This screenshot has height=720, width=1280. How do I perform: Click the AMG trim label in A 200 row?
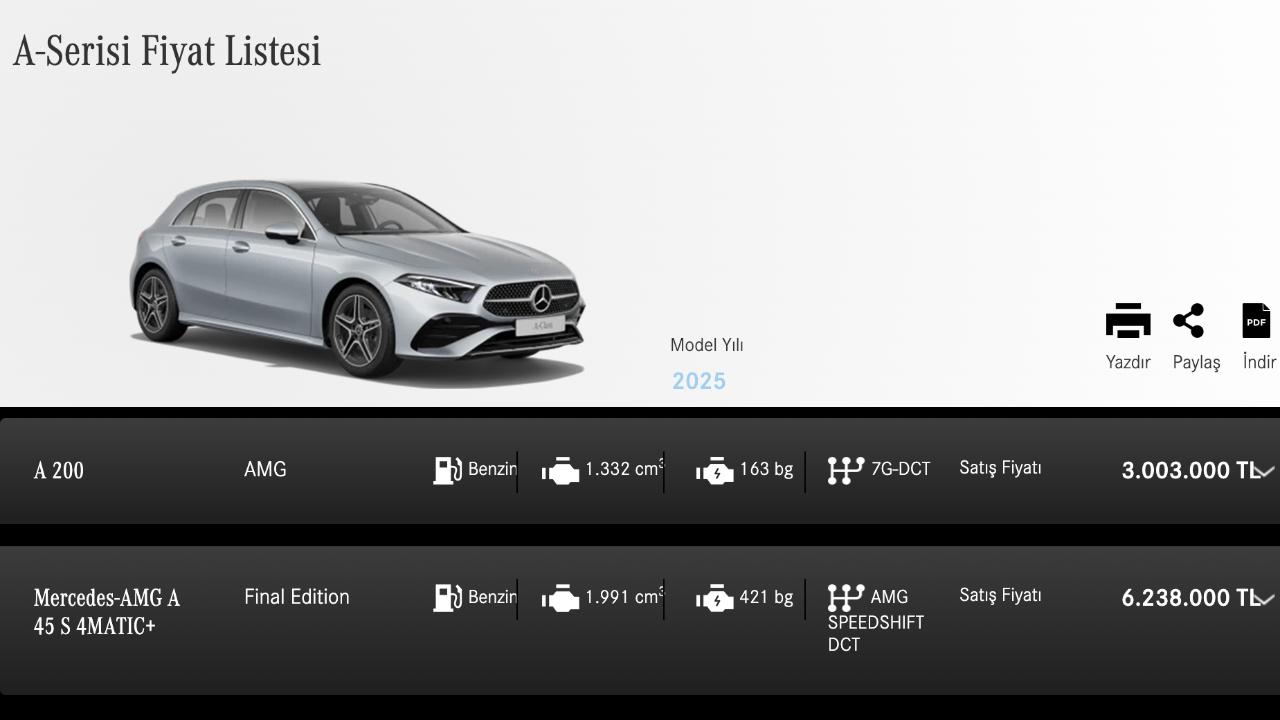pos(265,469)
